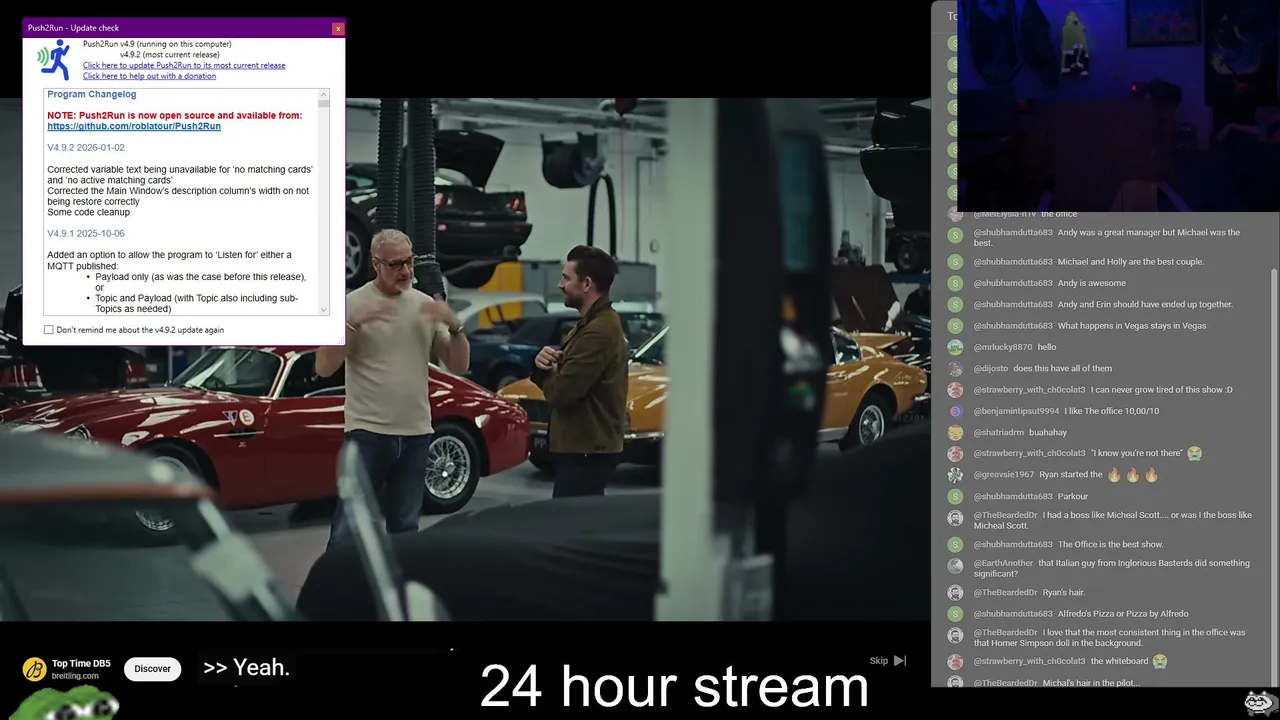1280x720 pixels.
Task: Click the 'V4.9.1 2025-10-06' changelog version heading
Action: pyautogui.click(x=86, y=234)
